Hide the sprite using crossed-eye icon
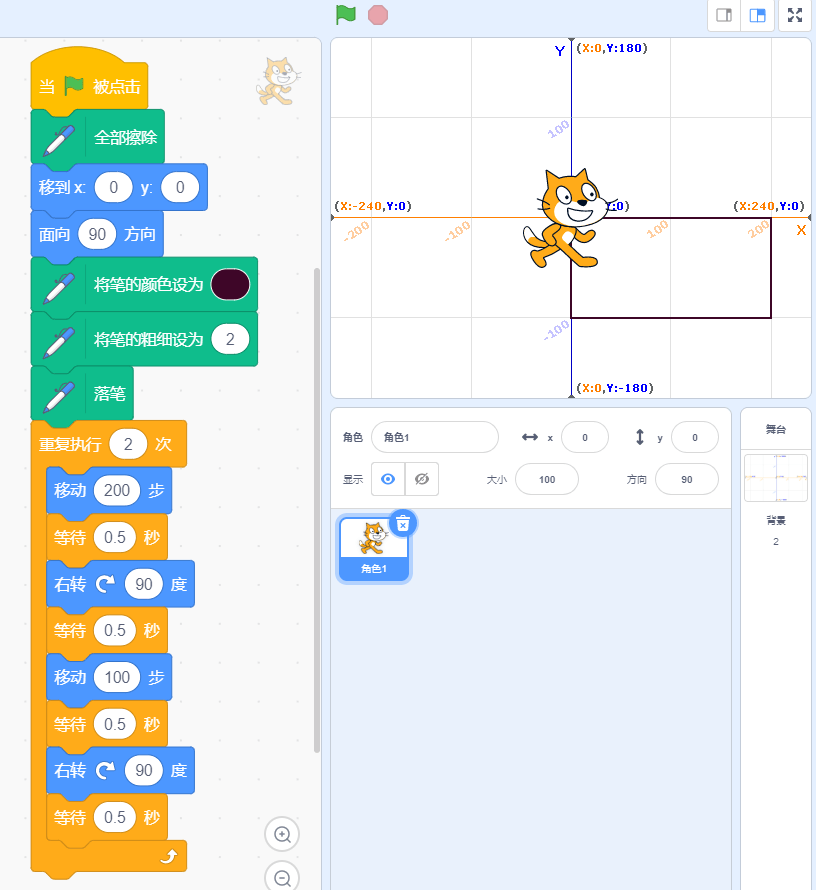 click(422, 479)
